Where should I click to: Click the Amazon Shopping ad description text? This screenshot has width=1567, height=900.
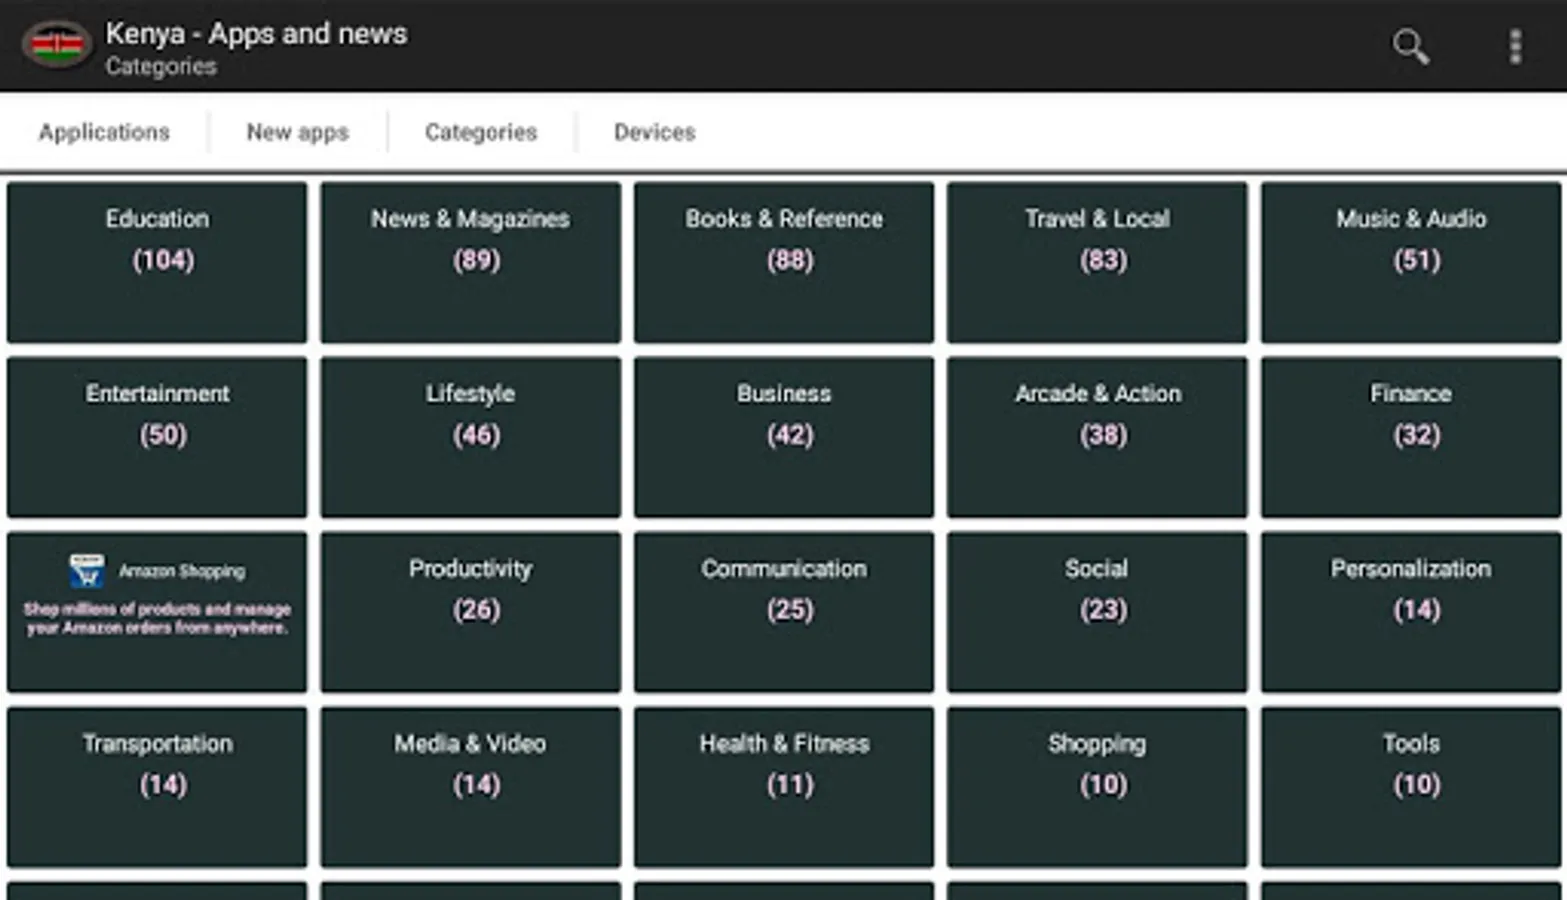157,618
